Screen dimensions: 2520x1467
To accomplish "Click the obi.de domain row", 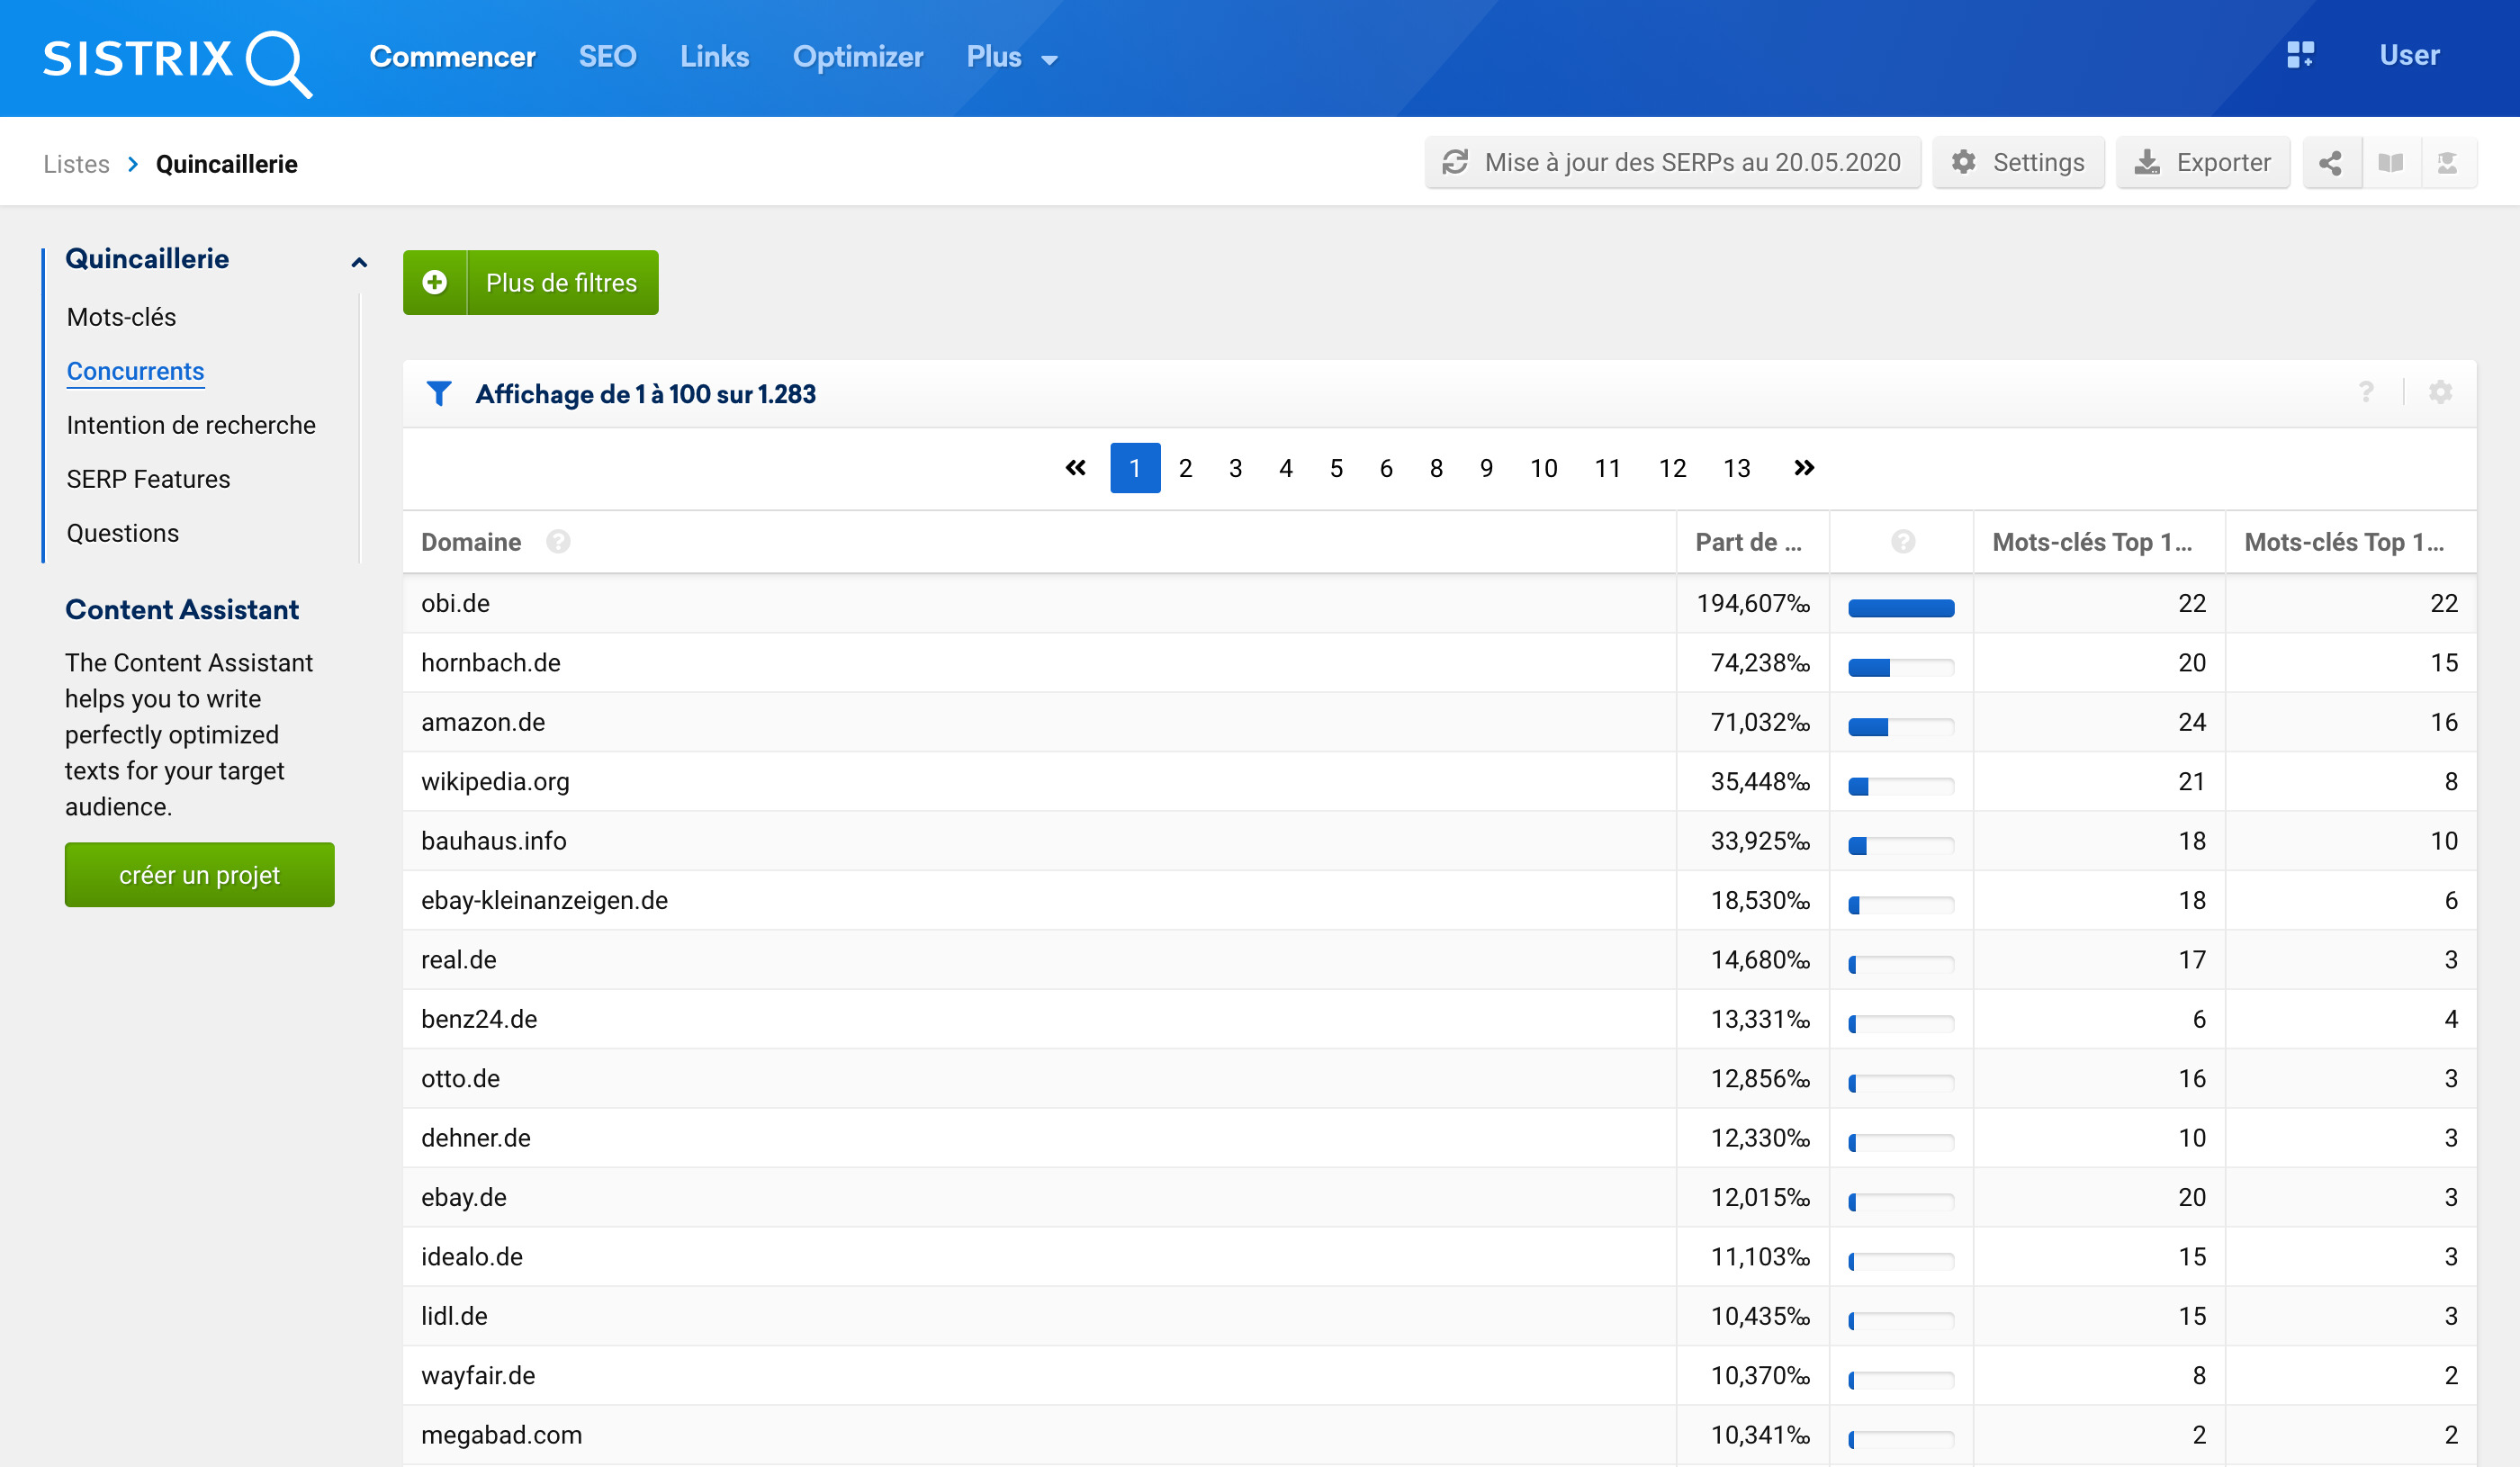I will [x=1440, y=603].
